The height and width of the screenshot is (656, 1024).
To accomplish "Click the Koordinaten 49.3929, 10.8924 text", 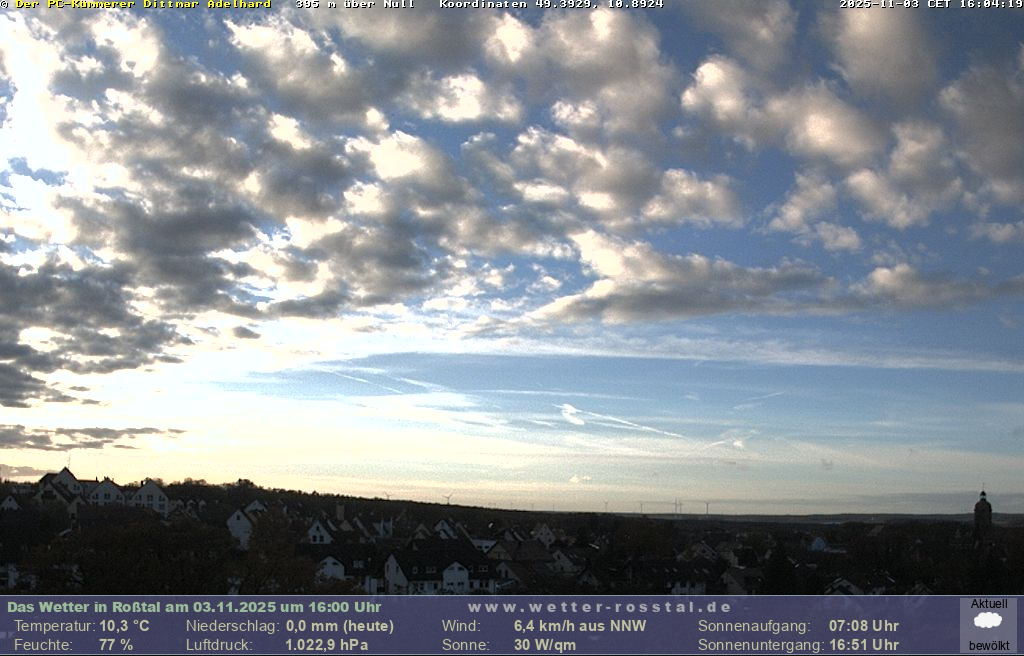I will [x=550, y=5].
